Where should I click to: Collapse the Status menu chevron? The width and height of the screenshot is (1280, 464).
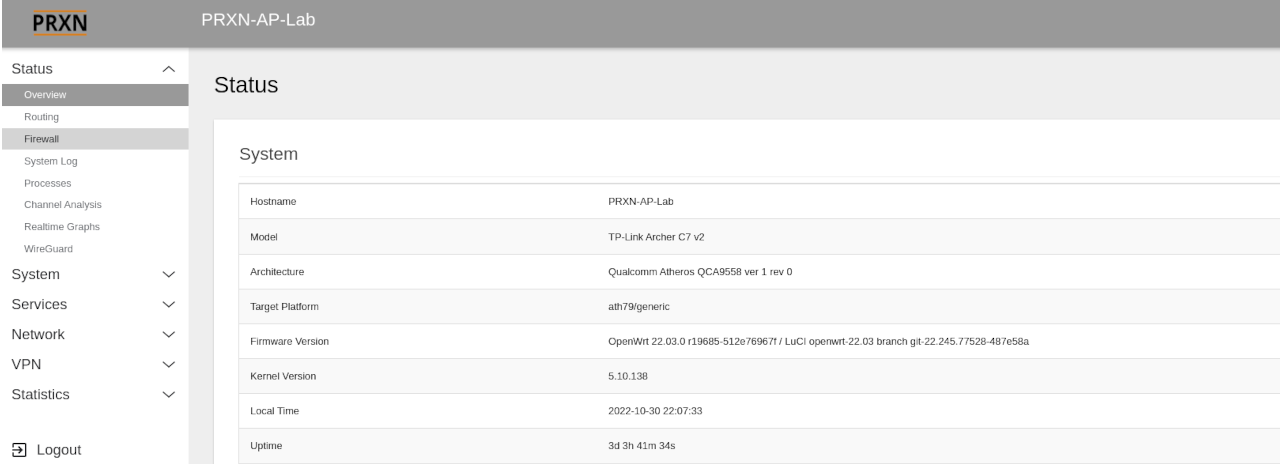[168, 69]
